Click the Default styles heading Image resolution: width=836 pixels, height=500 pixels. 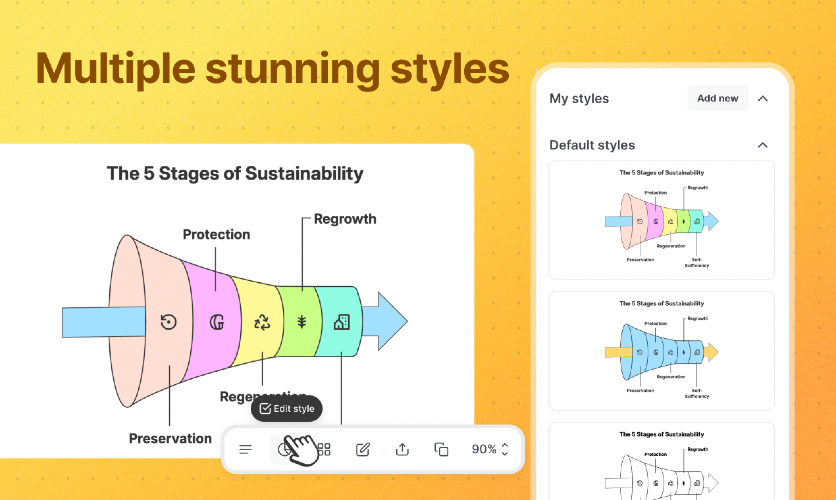point(592,145)
